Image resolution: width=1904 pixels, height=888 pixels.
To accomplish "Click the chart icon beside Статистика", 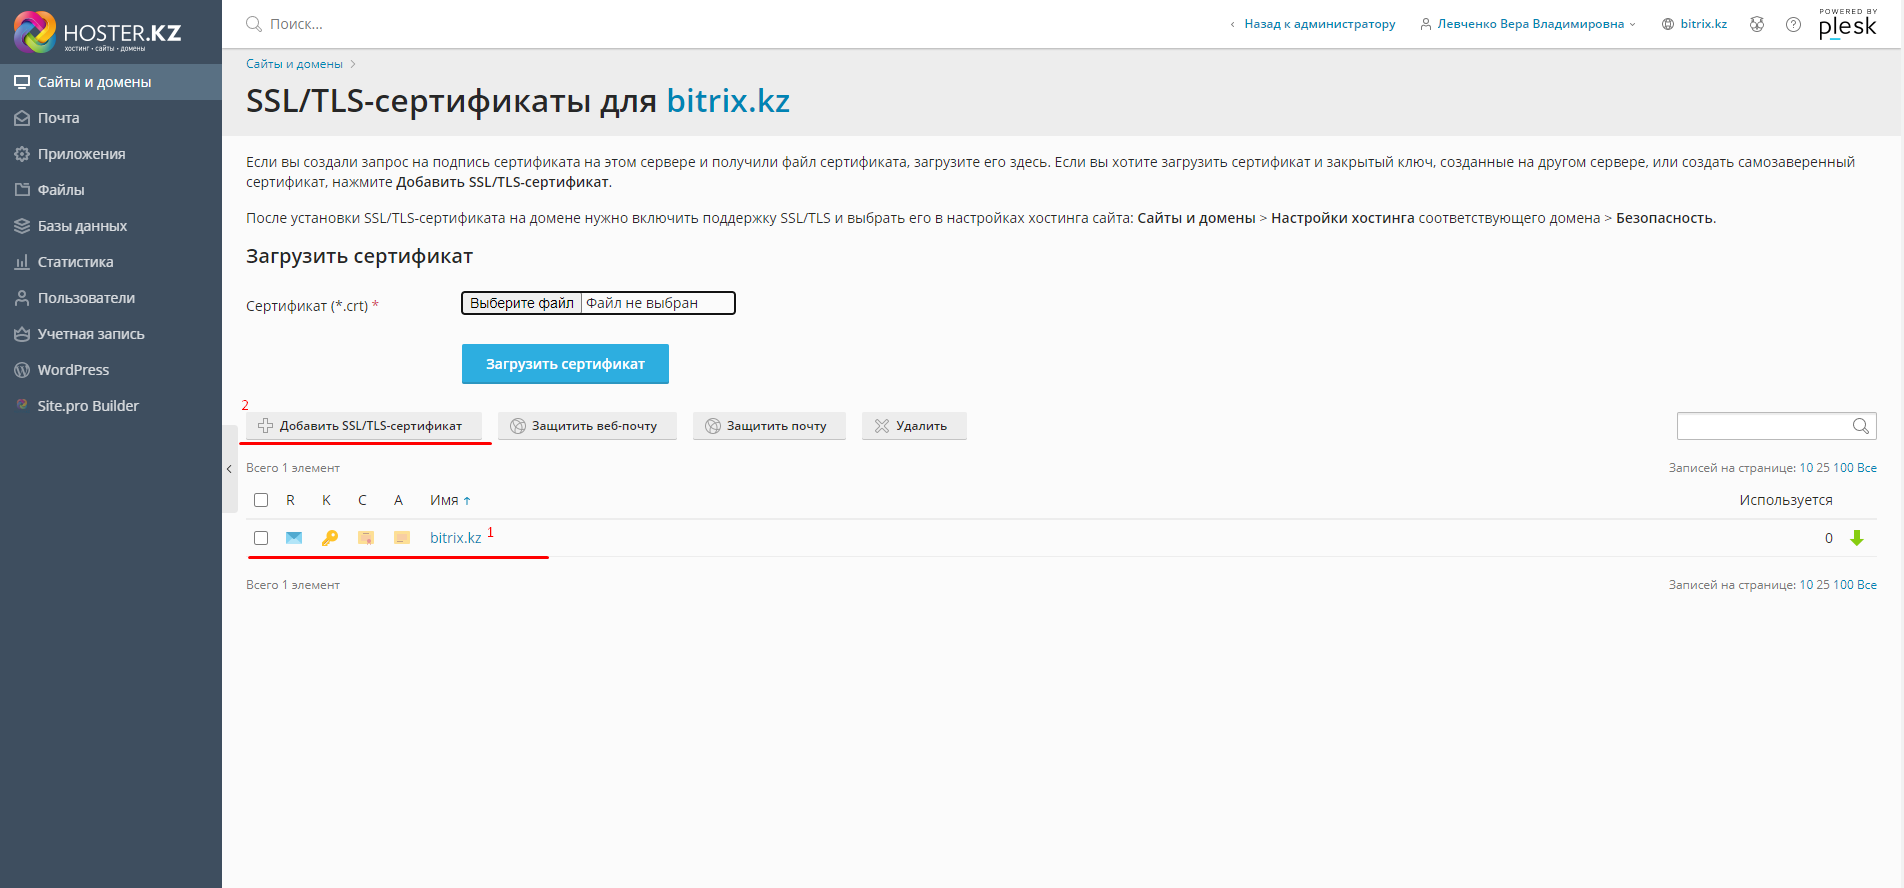I will click(22, 262).
